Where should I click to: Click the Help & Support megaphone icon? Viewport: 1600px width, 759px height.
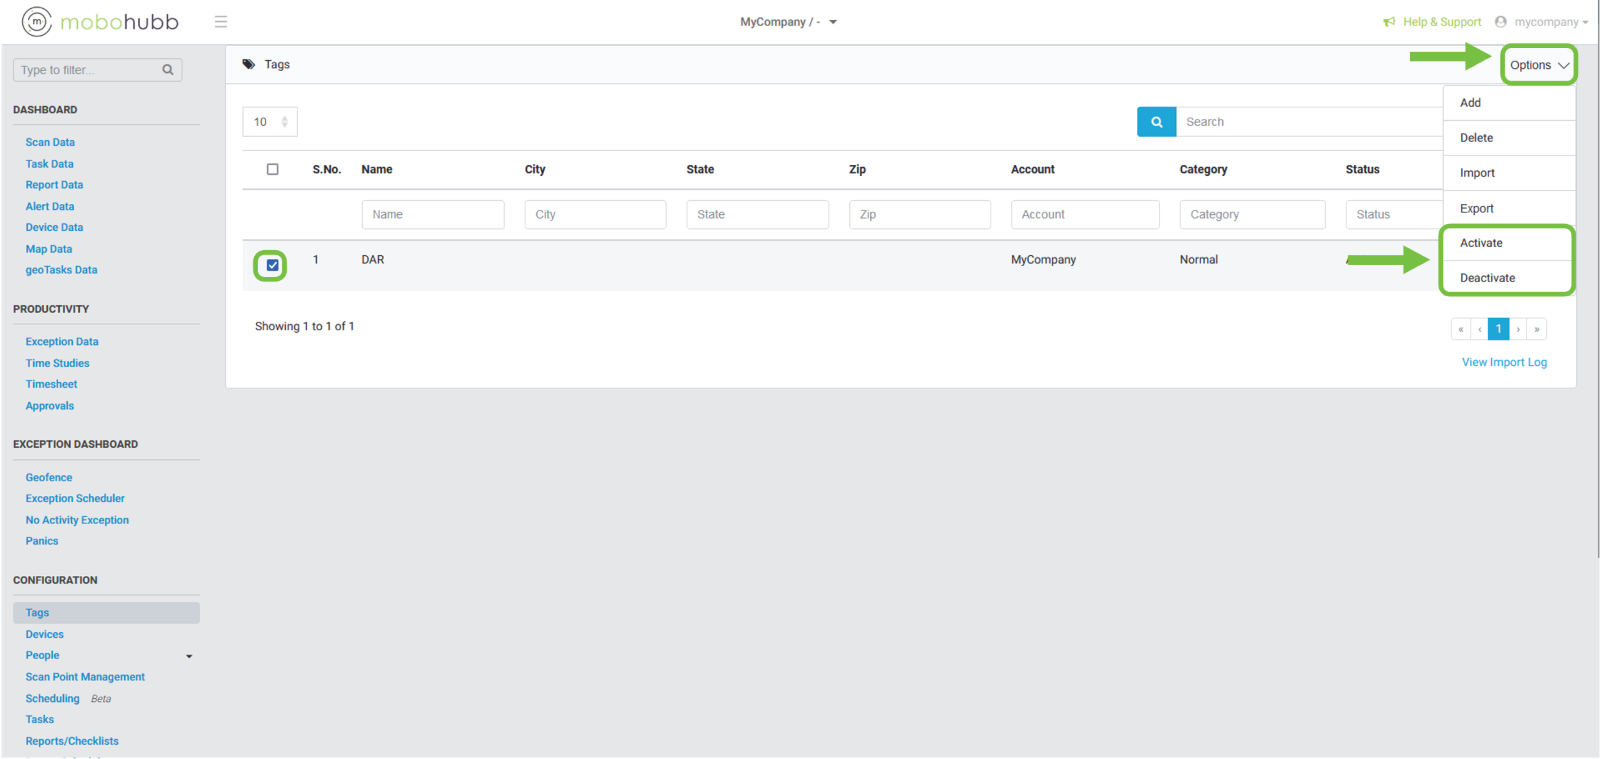click(x=1389, y=22)
